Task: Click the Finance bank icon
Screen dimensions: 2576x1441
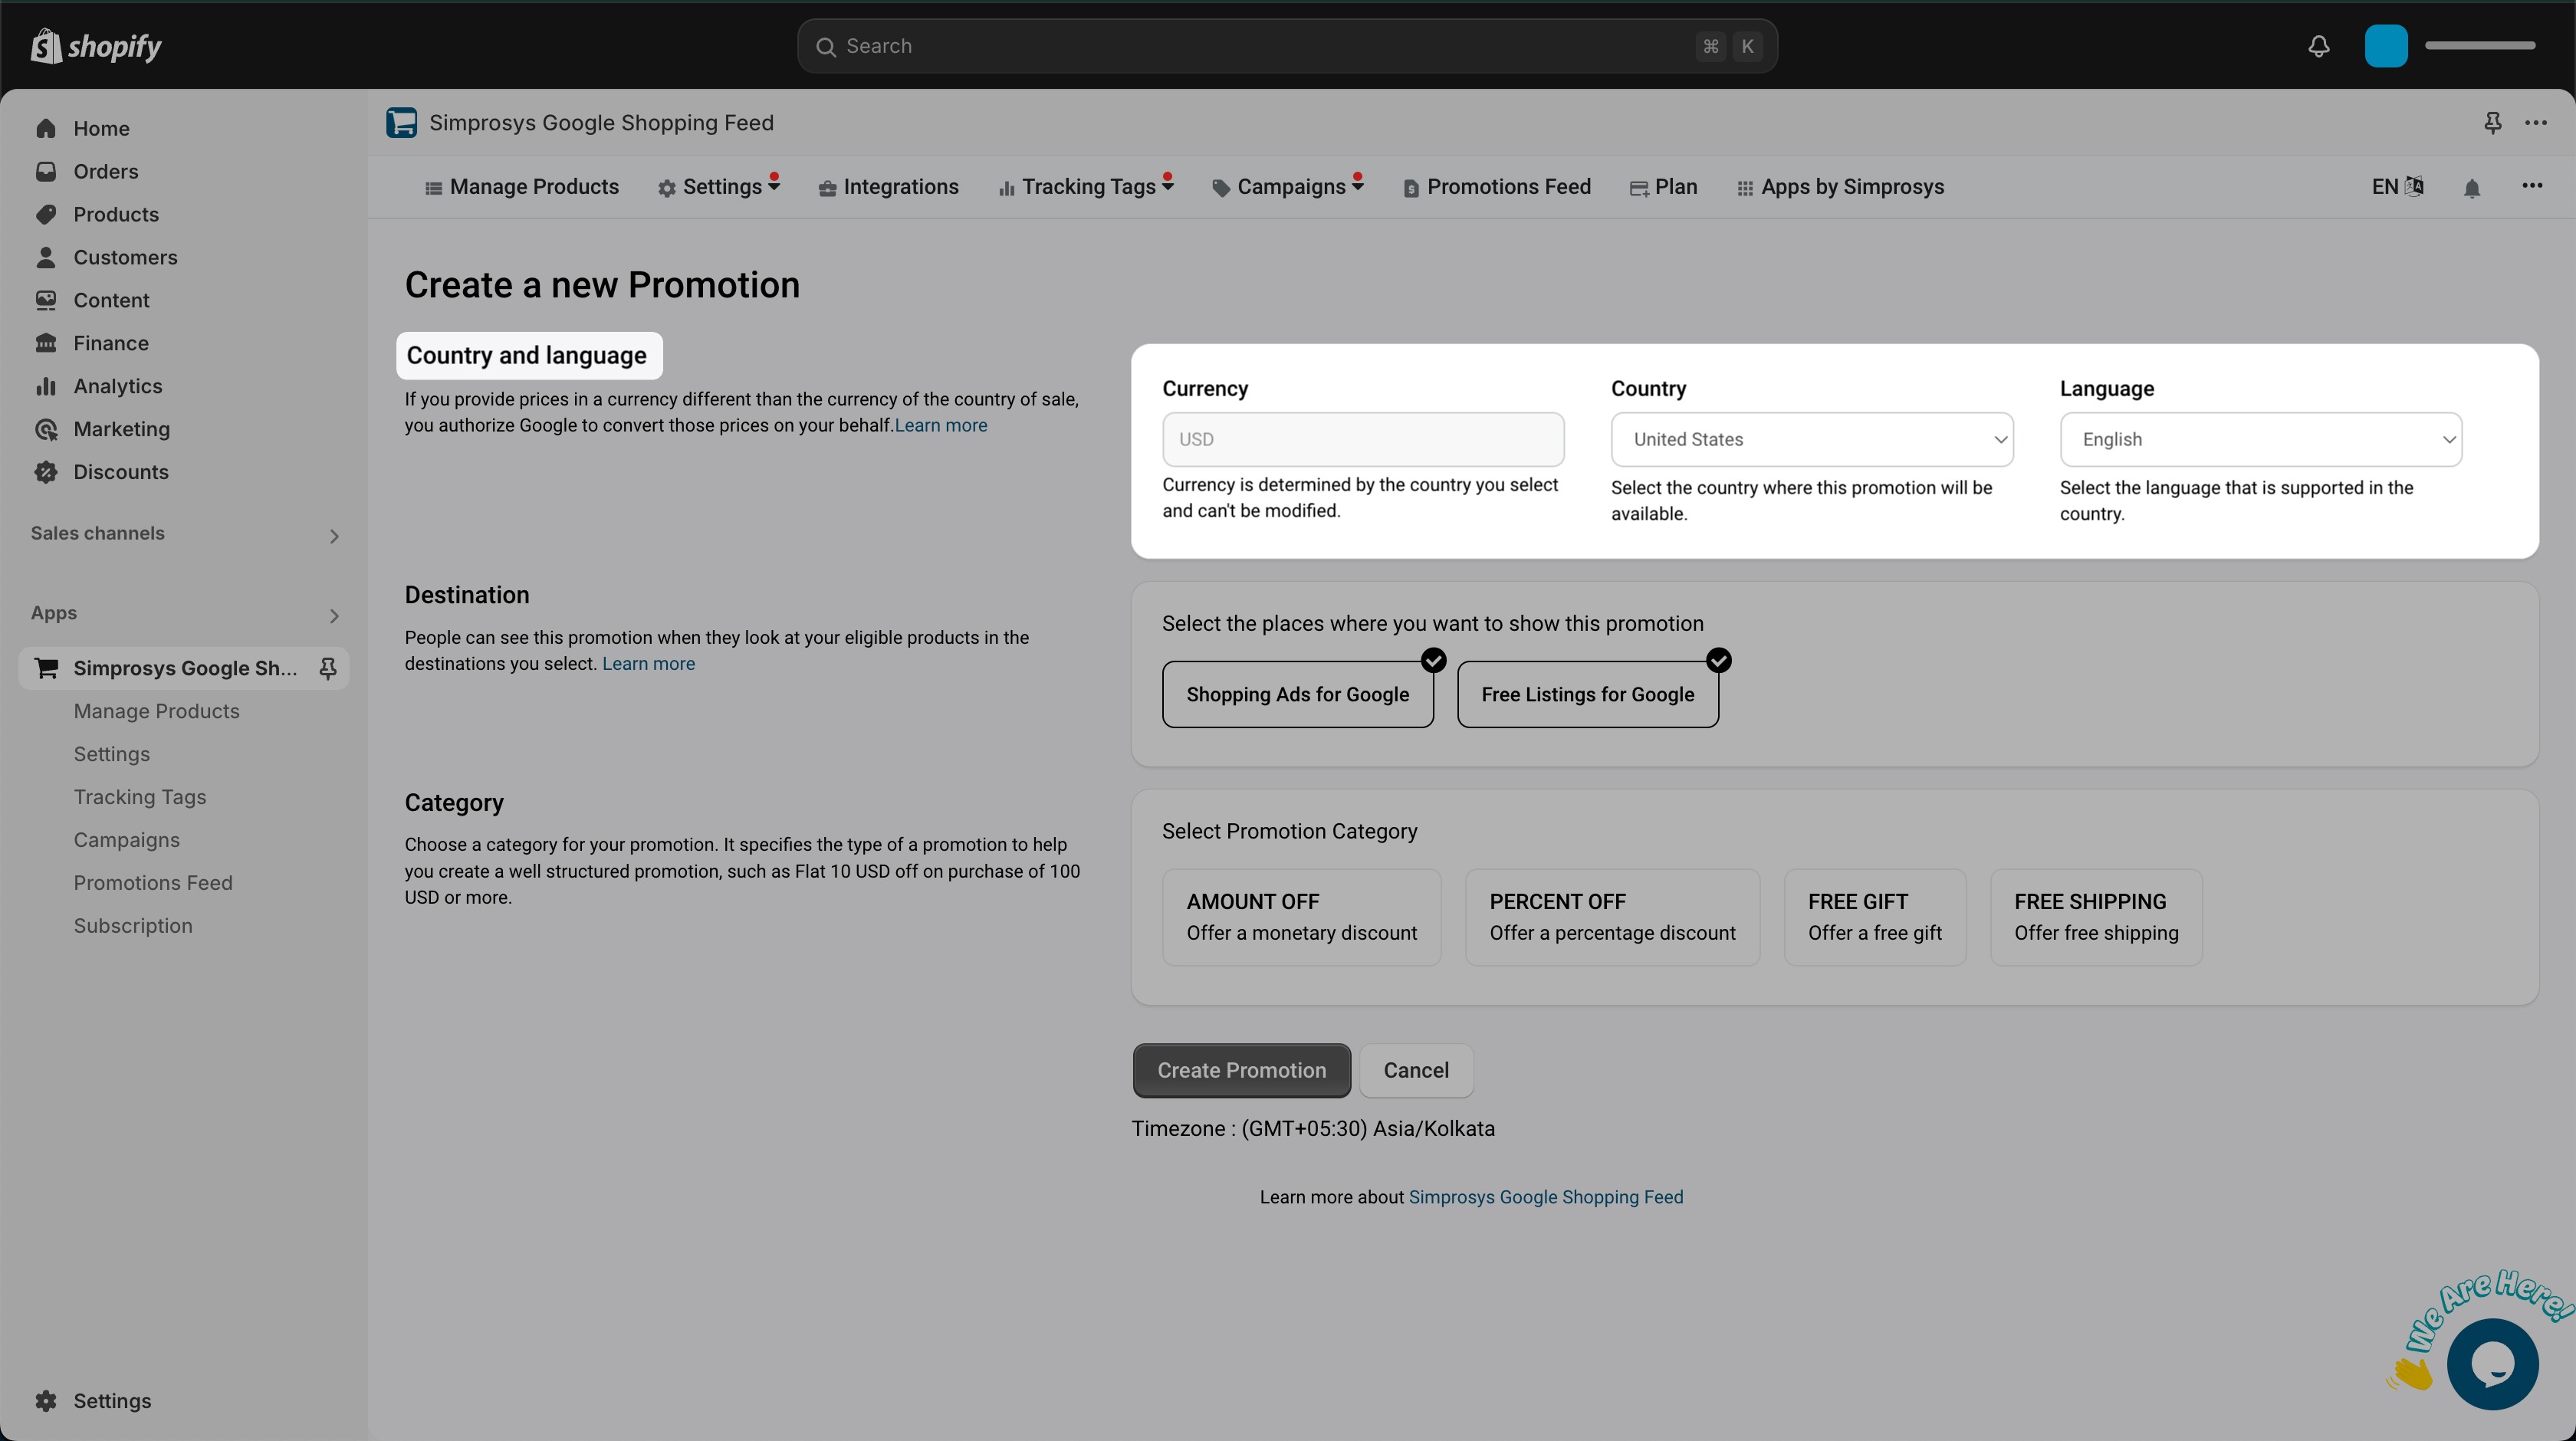Action: pos(46,344)
